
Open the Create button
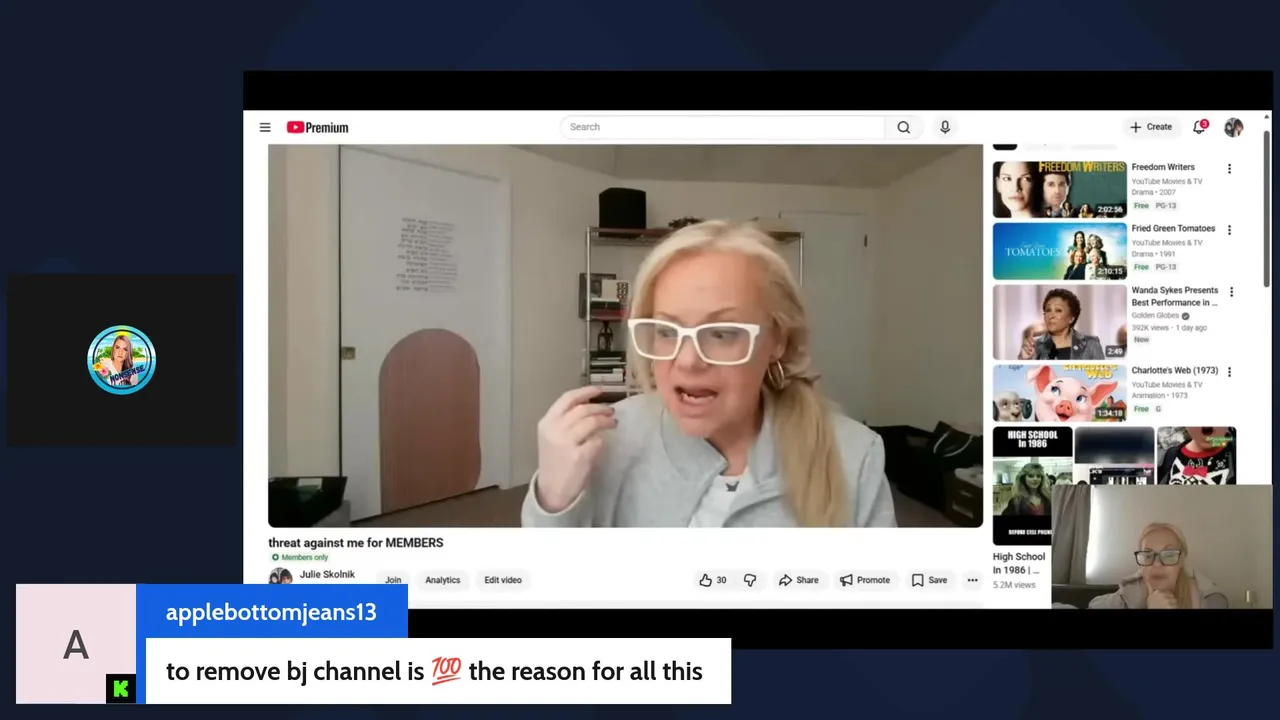point(1150,127)
